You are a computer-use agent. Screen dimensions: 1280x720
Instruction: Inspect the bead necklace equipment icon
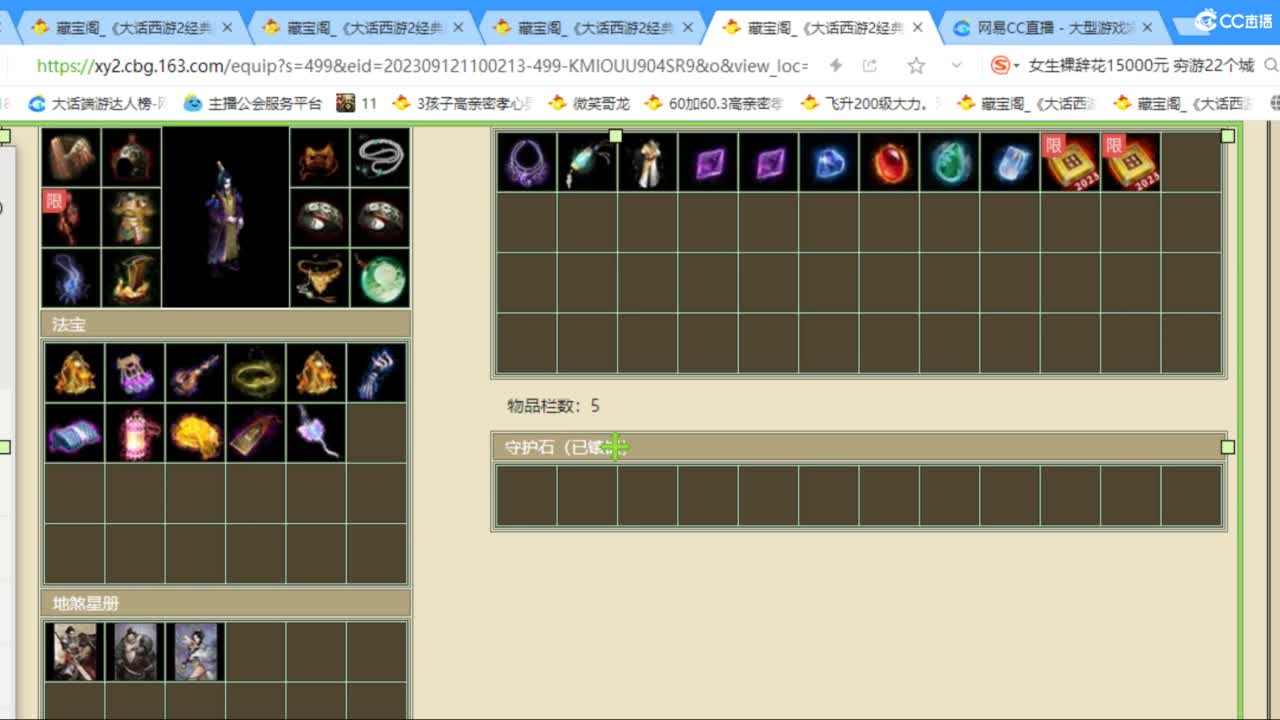(380, 157)
